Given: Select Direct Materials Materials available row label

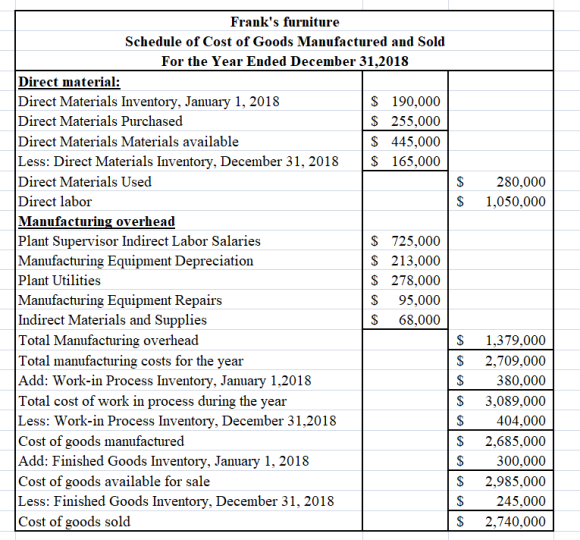Looking at the screenshot, I should pos(128,142).
